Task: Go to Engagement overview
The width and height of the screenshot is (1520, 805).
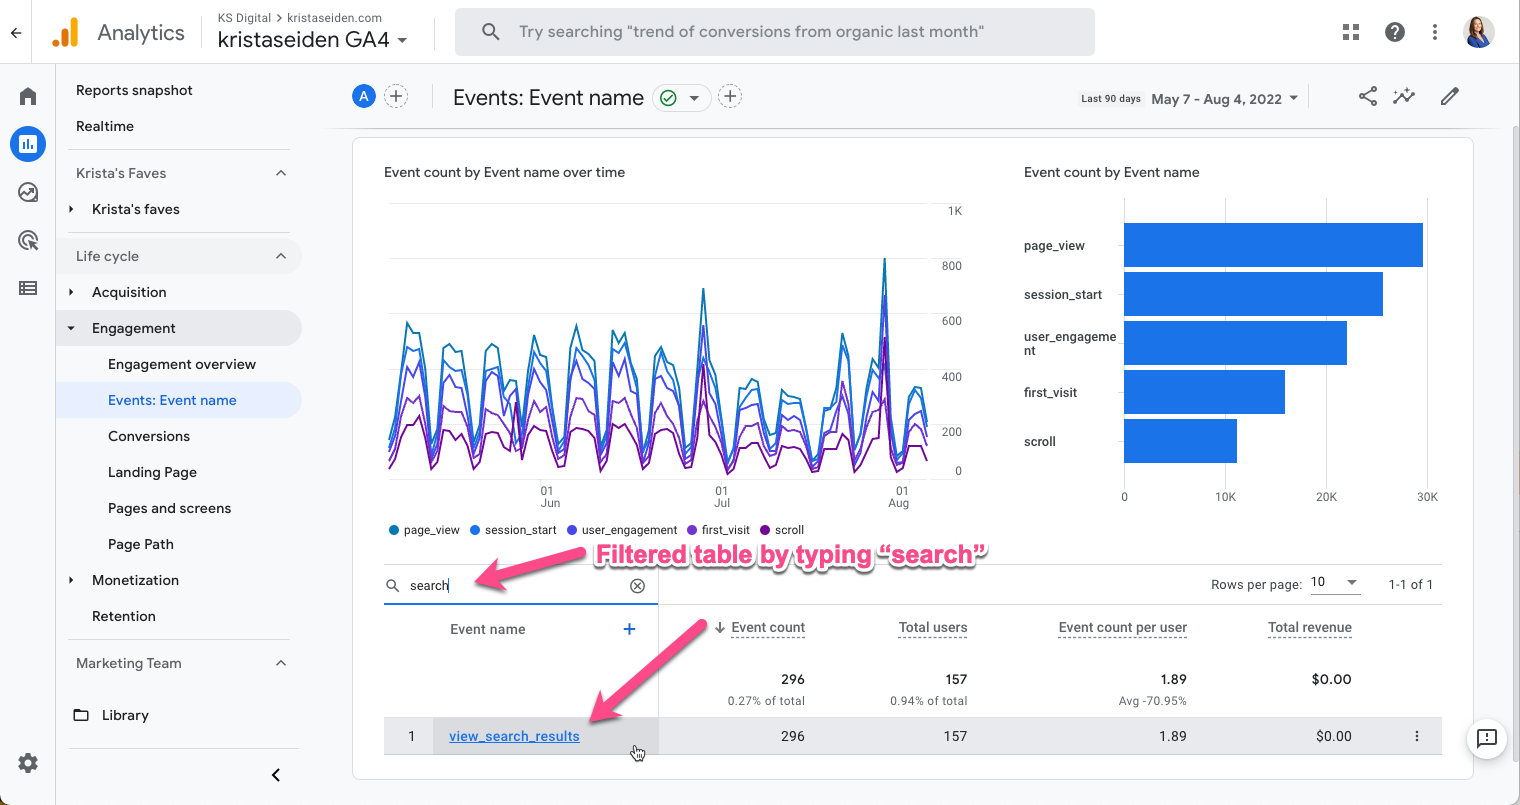Action: (x=182, y=364)
